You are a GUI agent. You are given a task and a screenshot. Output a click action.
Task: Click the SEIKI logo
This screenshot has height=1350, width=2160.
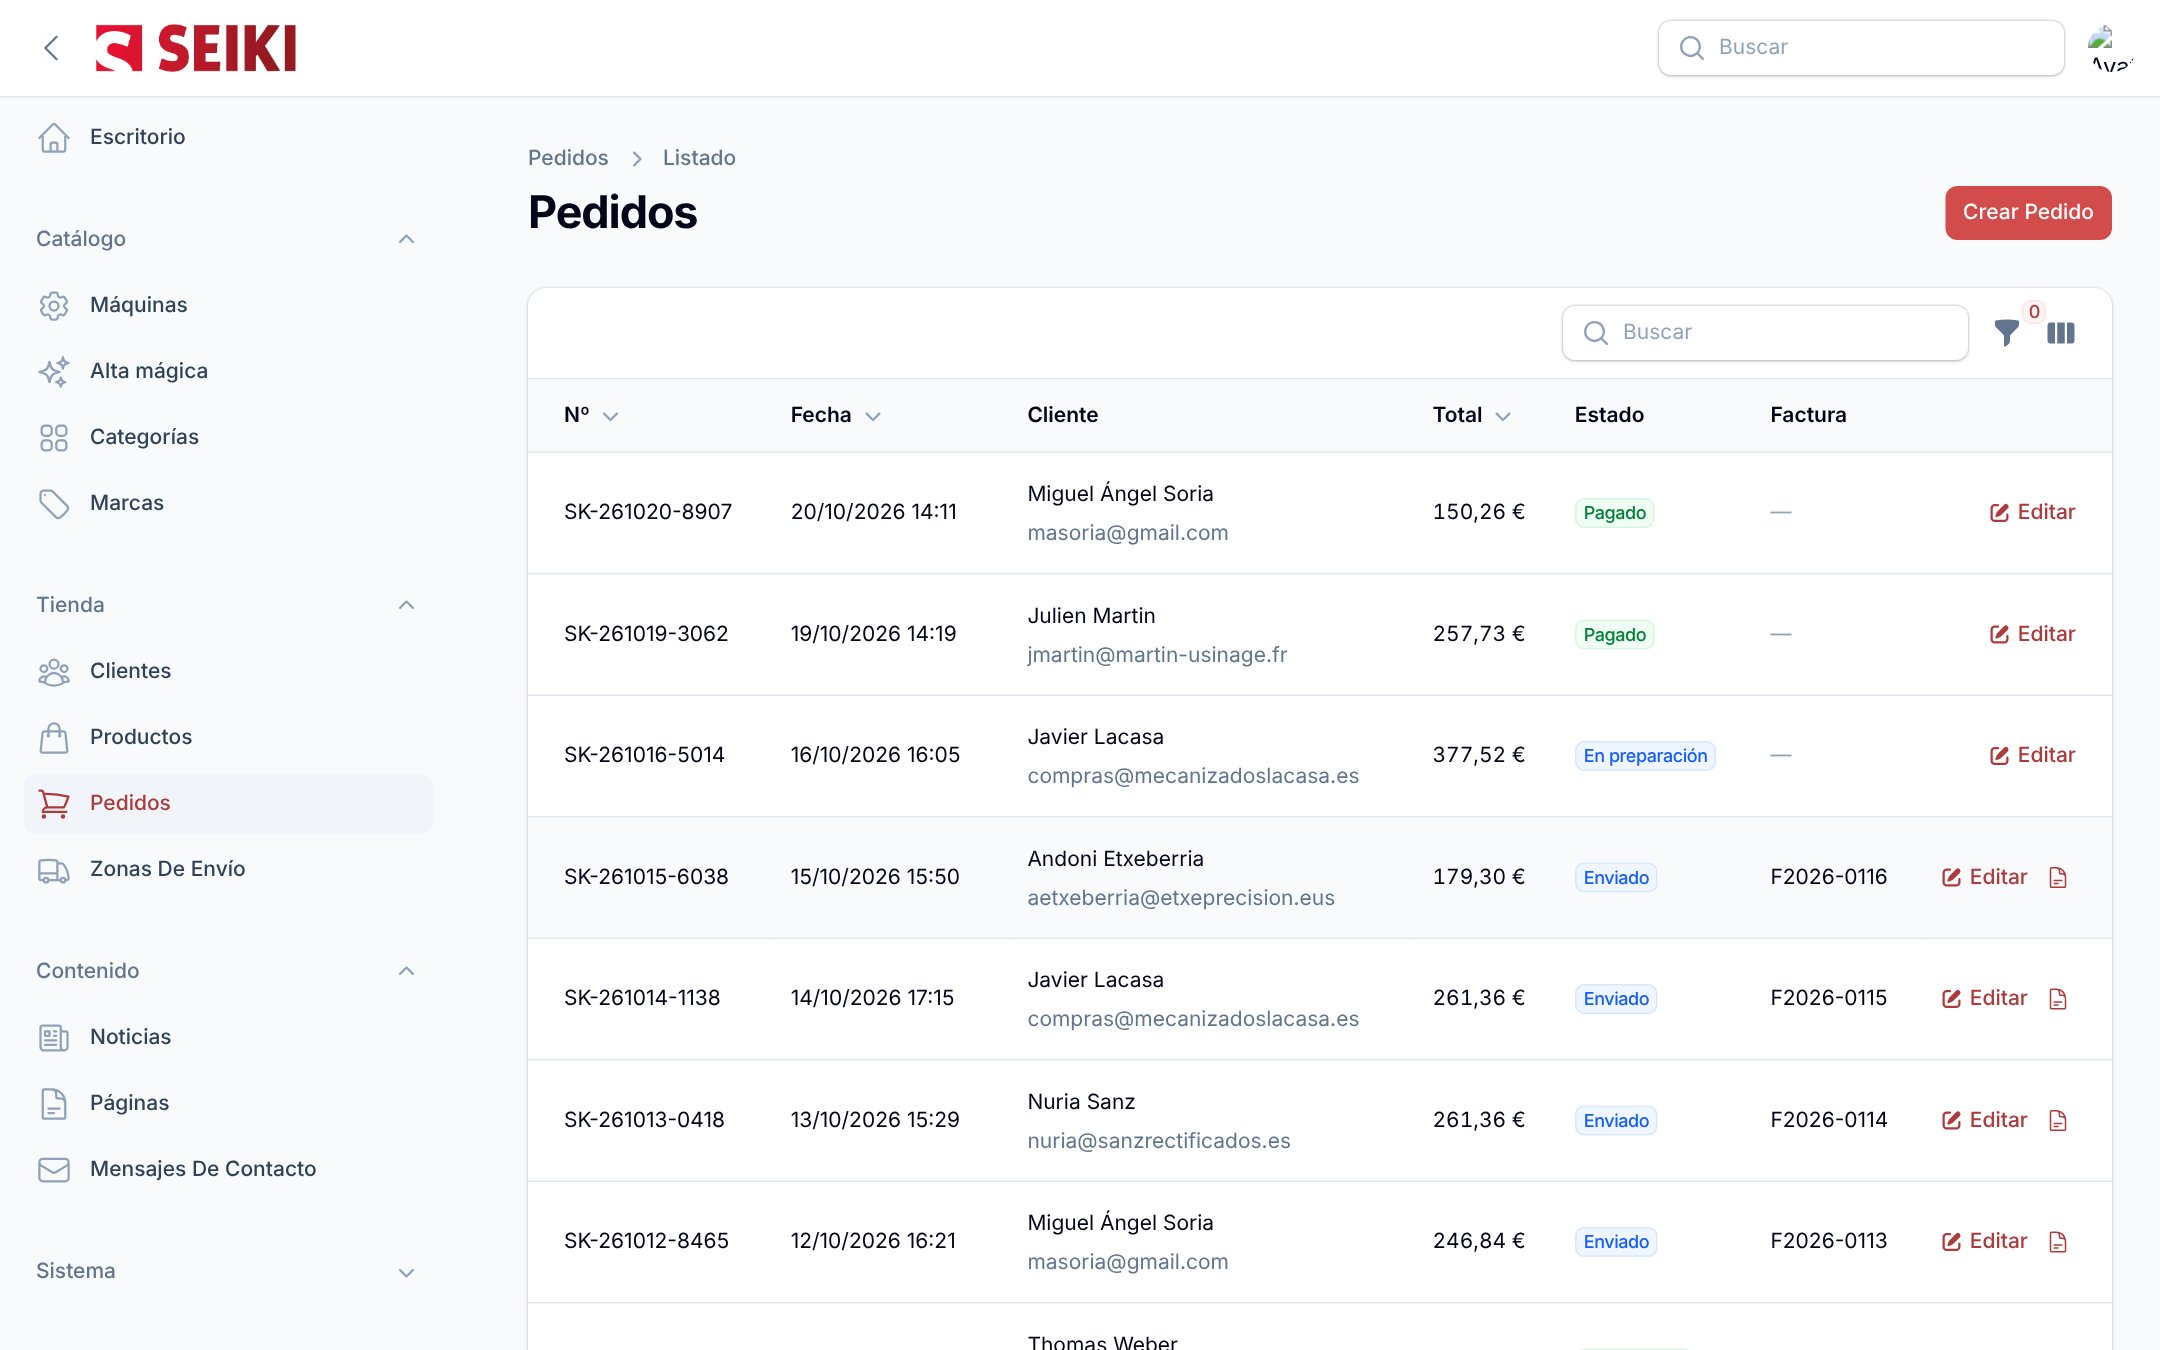coord(196,48)
